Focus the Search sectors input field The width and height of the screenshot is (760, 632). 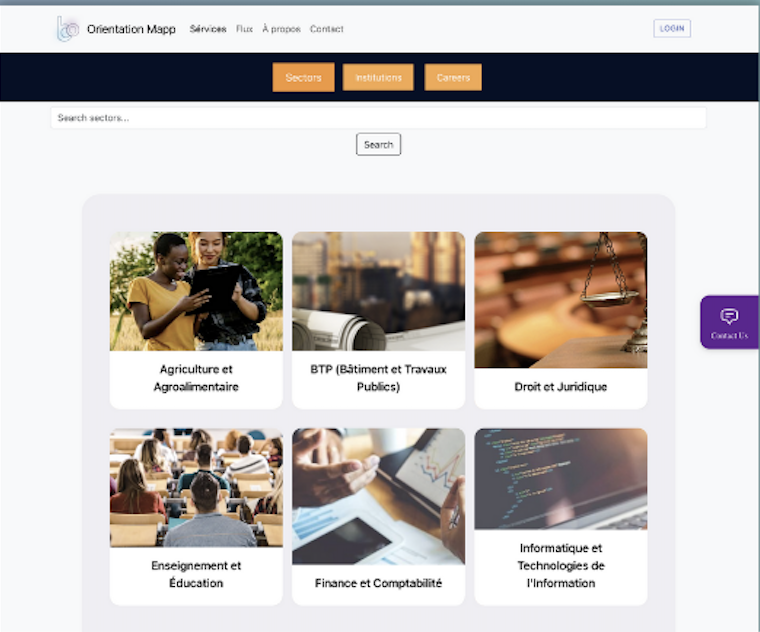pyautogui.click(x=378, y=118)
